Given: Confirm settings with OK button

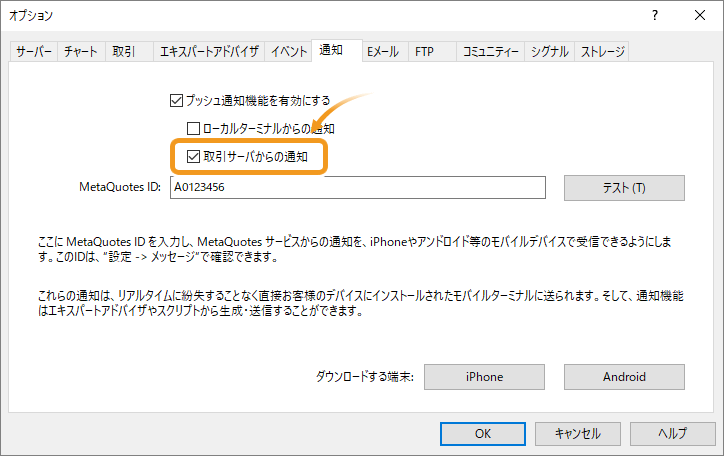Looking at the screenshot, I should (x=483, y=434).
